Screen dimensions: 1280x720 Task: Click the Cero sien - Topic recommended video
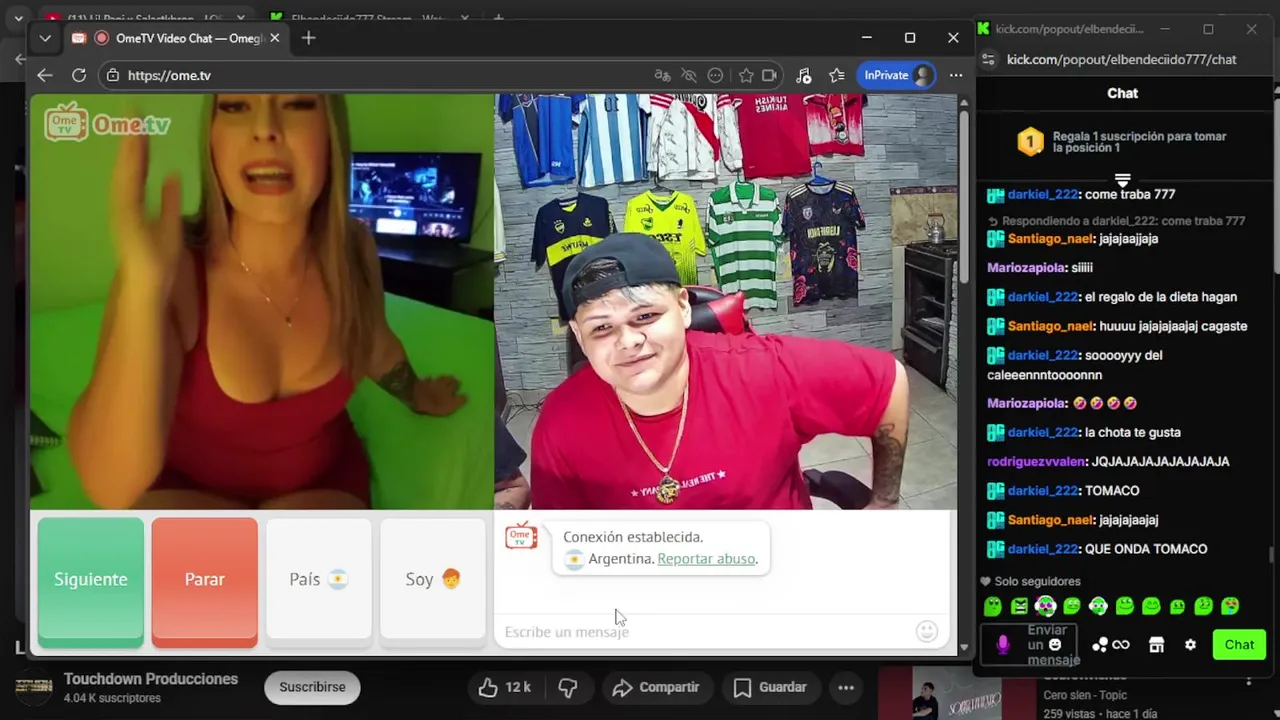tap(1085, 695)
